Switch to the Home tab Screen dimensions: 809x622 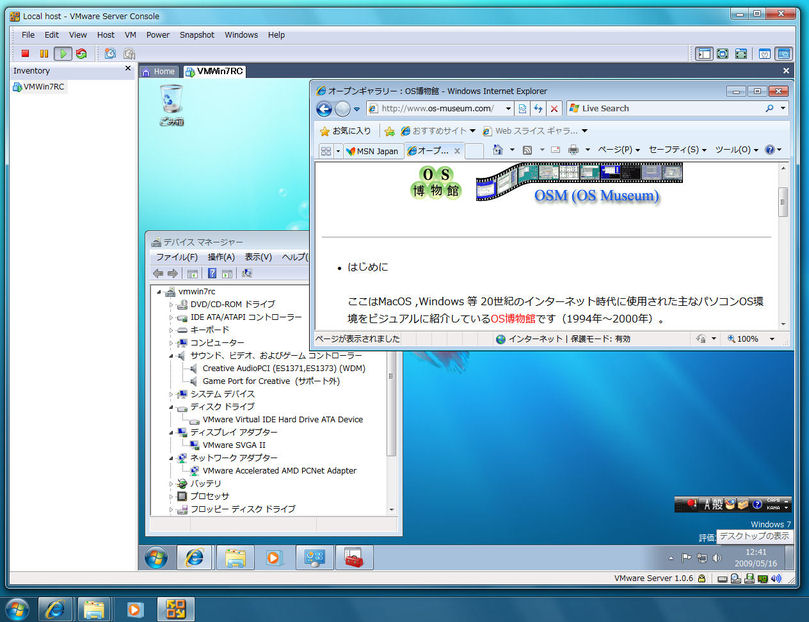tap(159, 72)
